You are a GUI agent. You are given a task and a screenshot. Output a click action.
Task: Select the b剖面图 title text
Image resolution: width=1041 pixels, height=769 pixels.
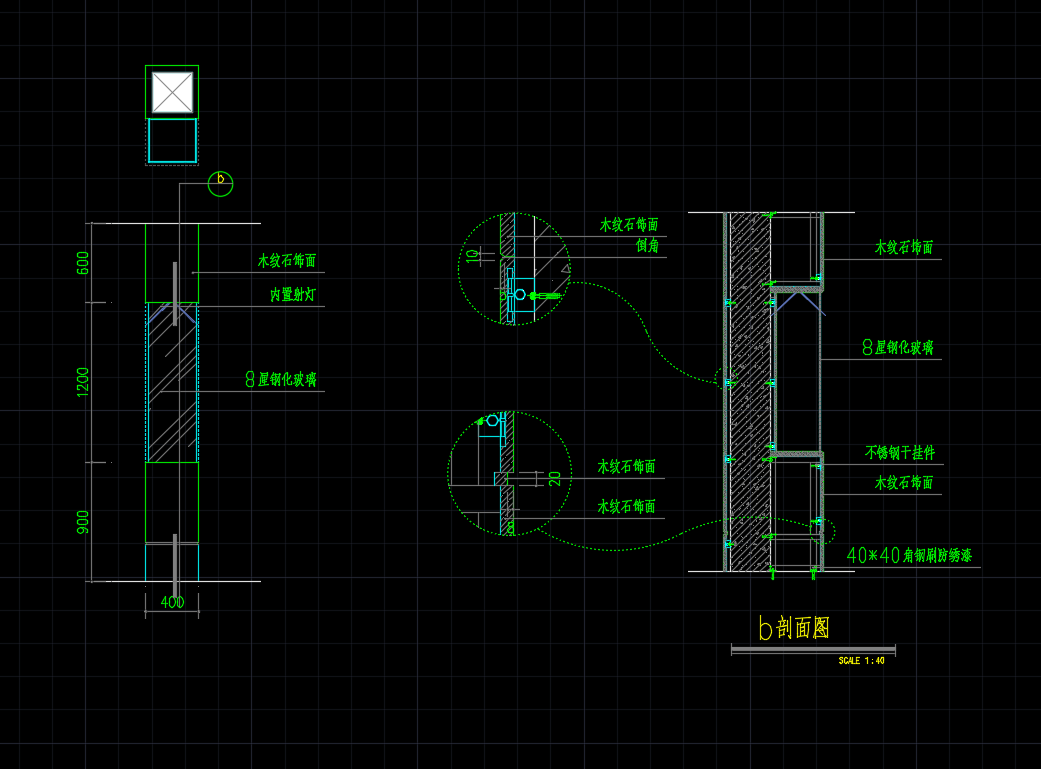[794, 627]
